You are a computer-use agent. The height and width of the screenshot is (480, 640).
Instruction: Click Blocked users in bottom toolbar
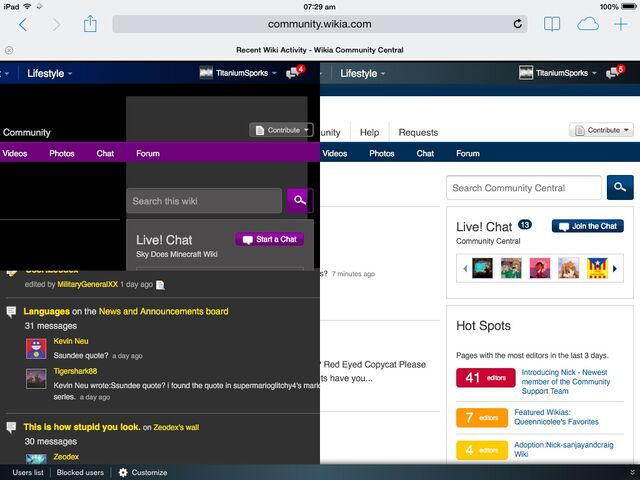80,472
